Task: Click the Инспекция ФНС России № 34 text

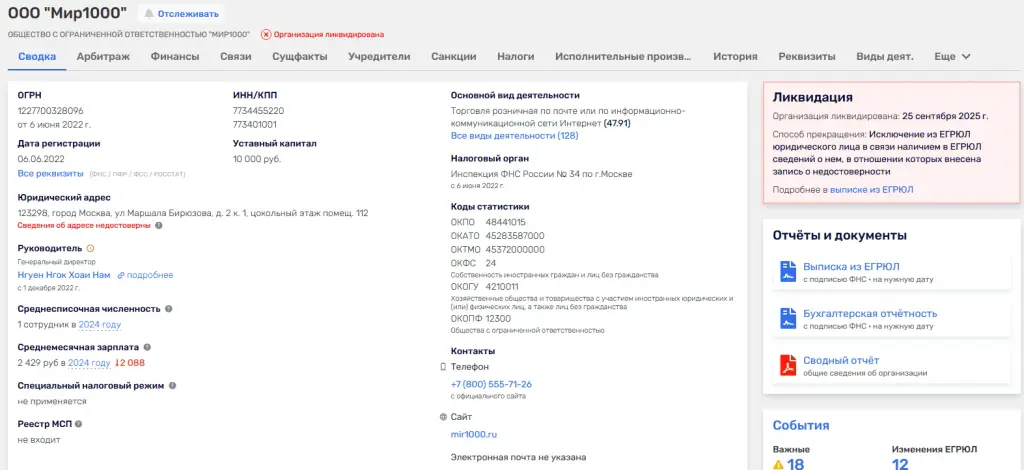Action: (542, 174)
